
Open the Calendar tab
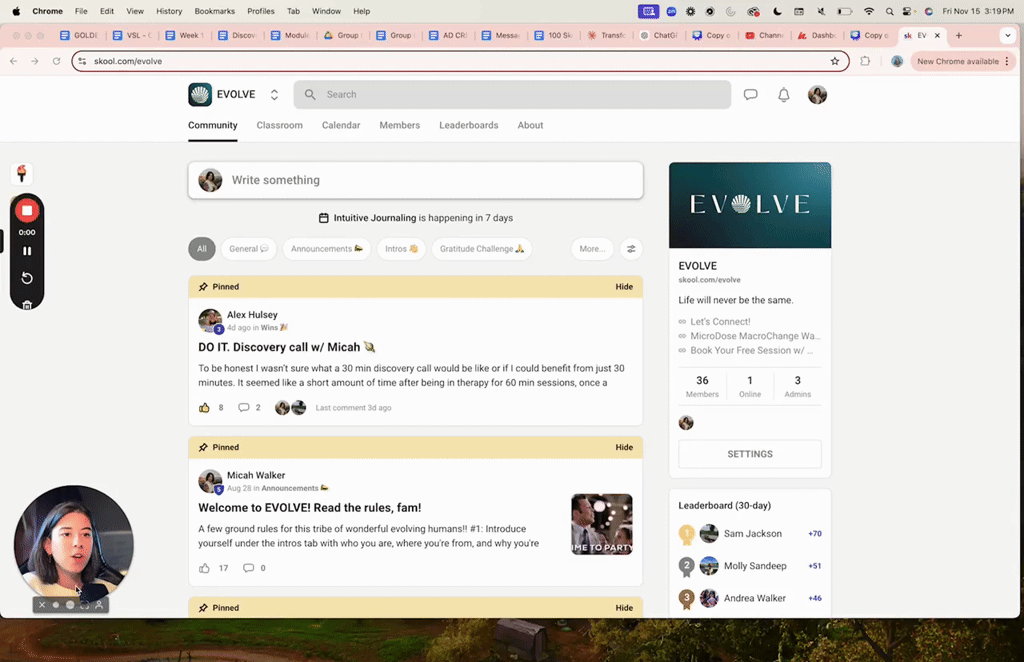341,125
